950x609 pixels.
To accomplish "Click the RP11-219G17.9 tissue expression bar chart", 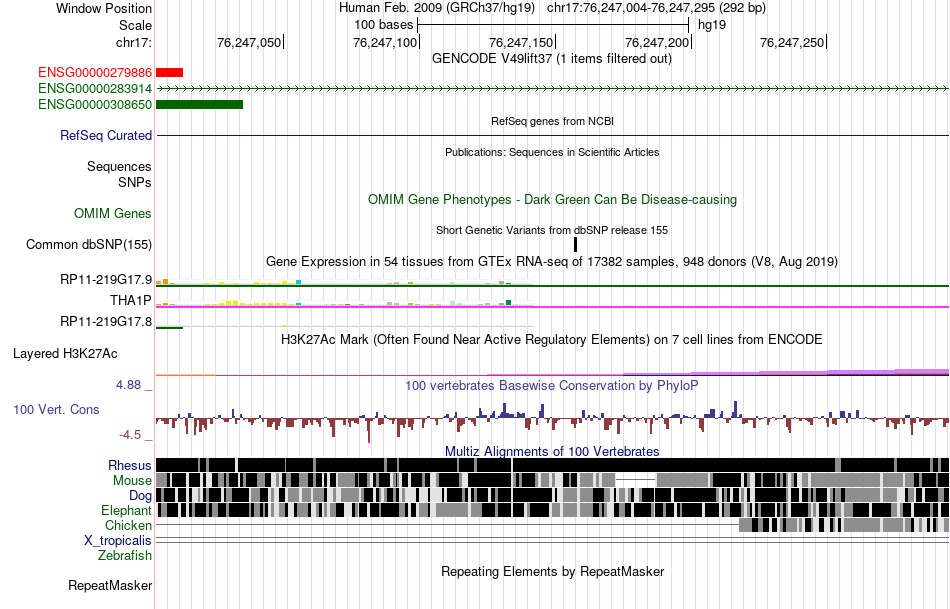I will point(345,282).
